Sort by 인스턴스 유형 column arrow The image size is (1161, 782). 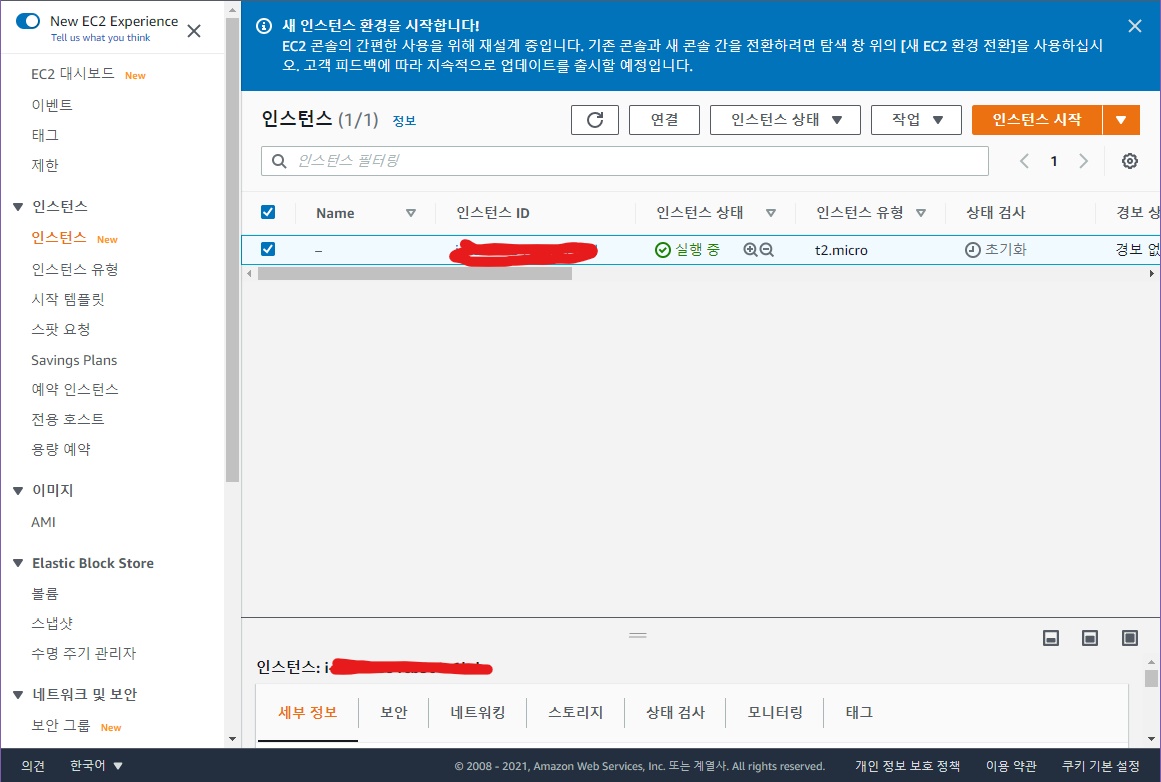[x=921, y=213]
